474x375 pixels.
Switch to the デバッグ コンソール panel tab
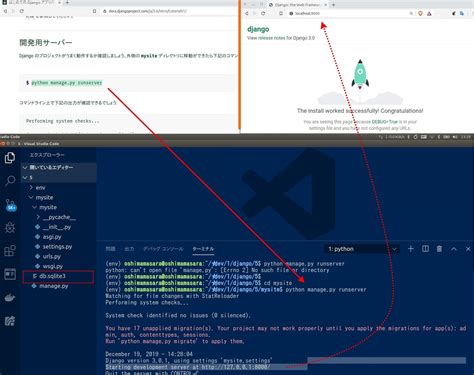click(163, 249)
